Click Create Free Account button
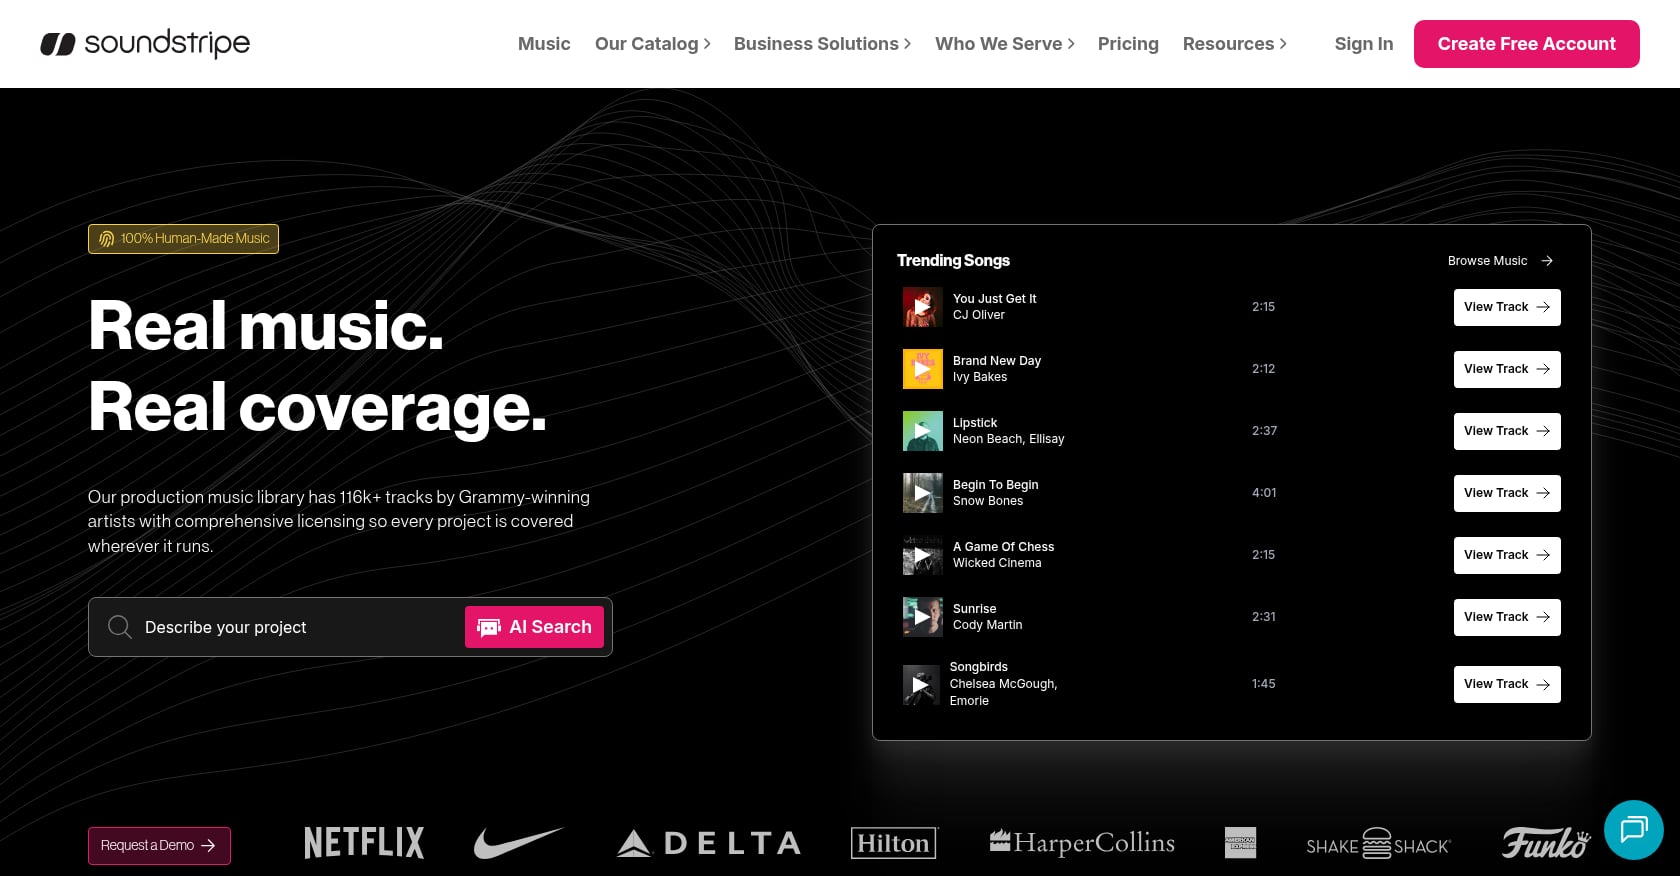The height and width of the screenshot is (876, 1680). pyautogui.click(x=1526, y=44)
